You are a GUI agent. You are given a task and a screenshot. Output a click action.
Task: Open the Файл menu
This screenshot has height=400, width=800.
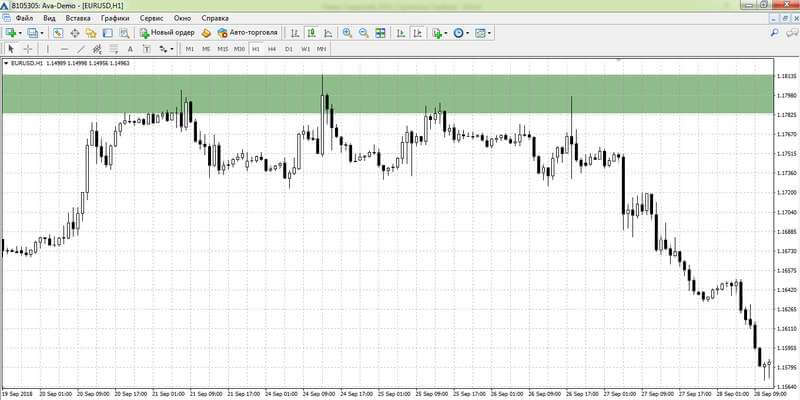click(24, 18)
